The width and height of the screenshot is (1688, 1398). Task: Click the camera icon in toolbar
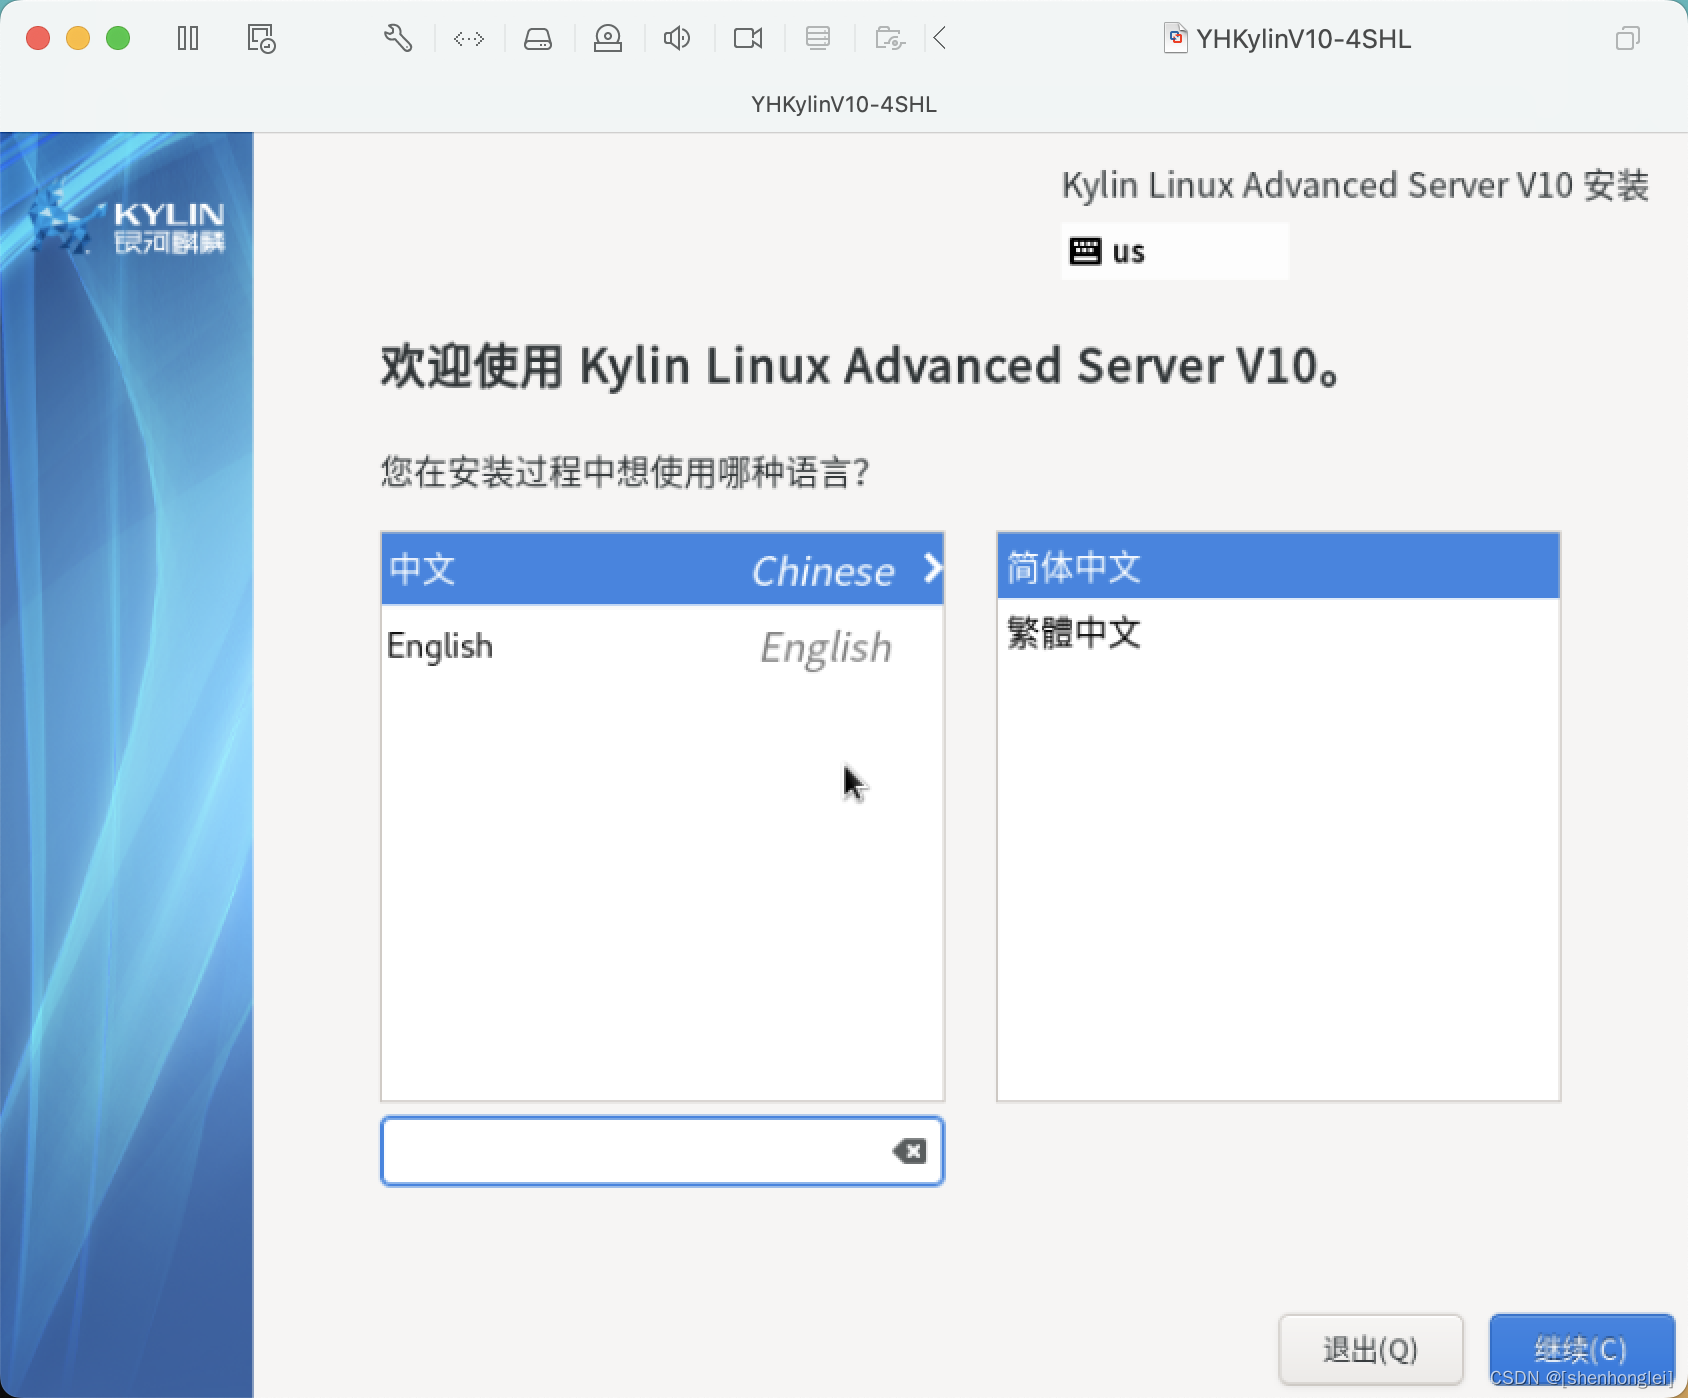748,39
